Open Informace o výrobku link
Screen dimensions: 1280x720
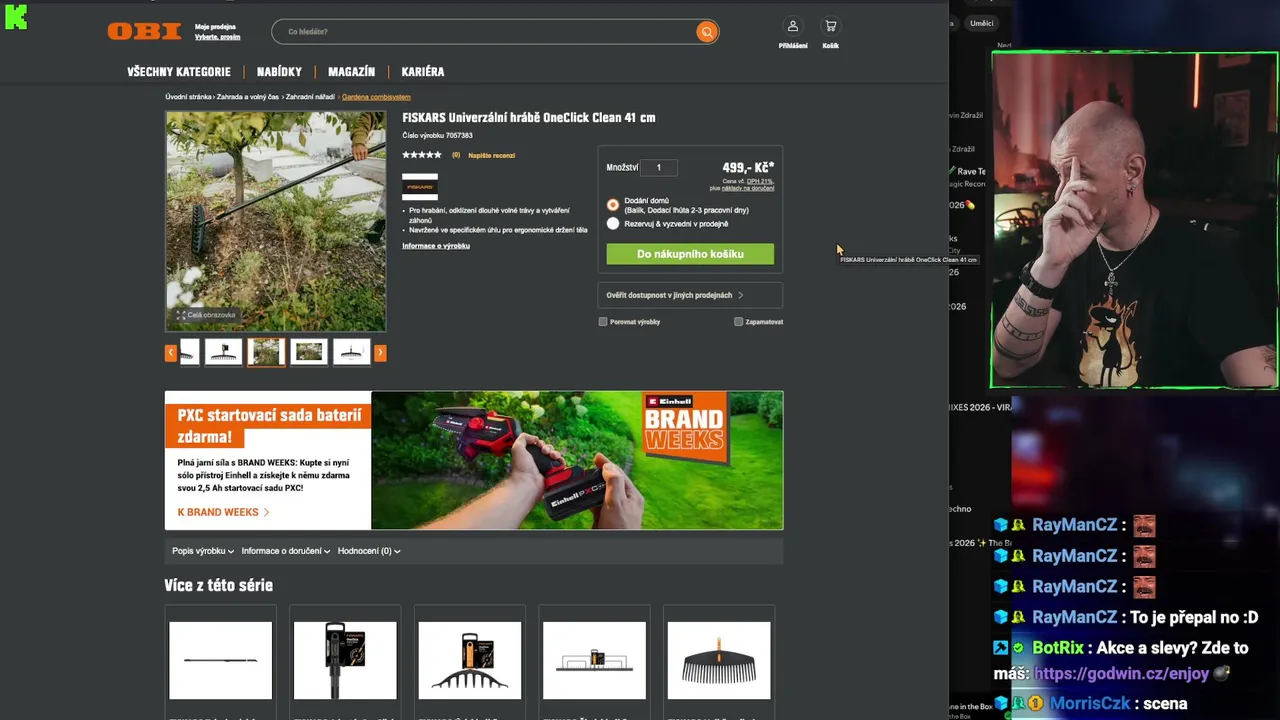pyautogui.click(x=436, y=246)
